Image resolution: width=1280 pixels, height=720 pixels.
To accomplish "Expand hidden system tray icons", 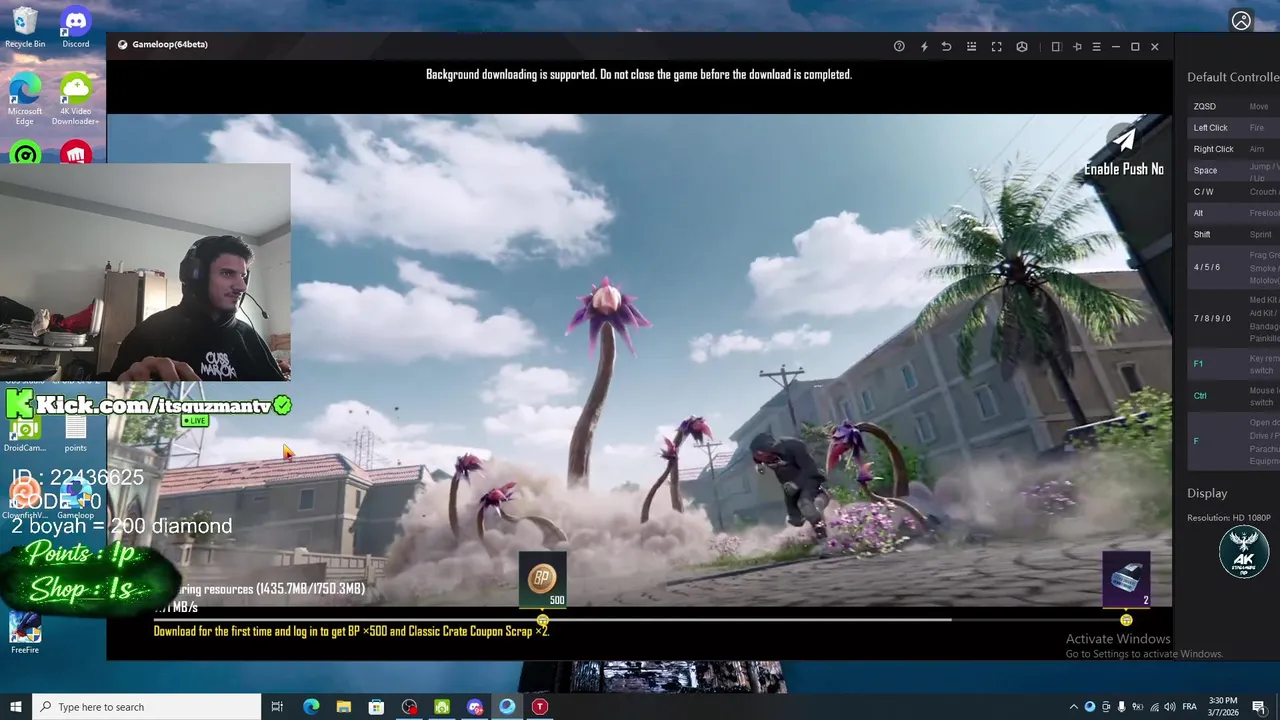I will point(1074,707).
